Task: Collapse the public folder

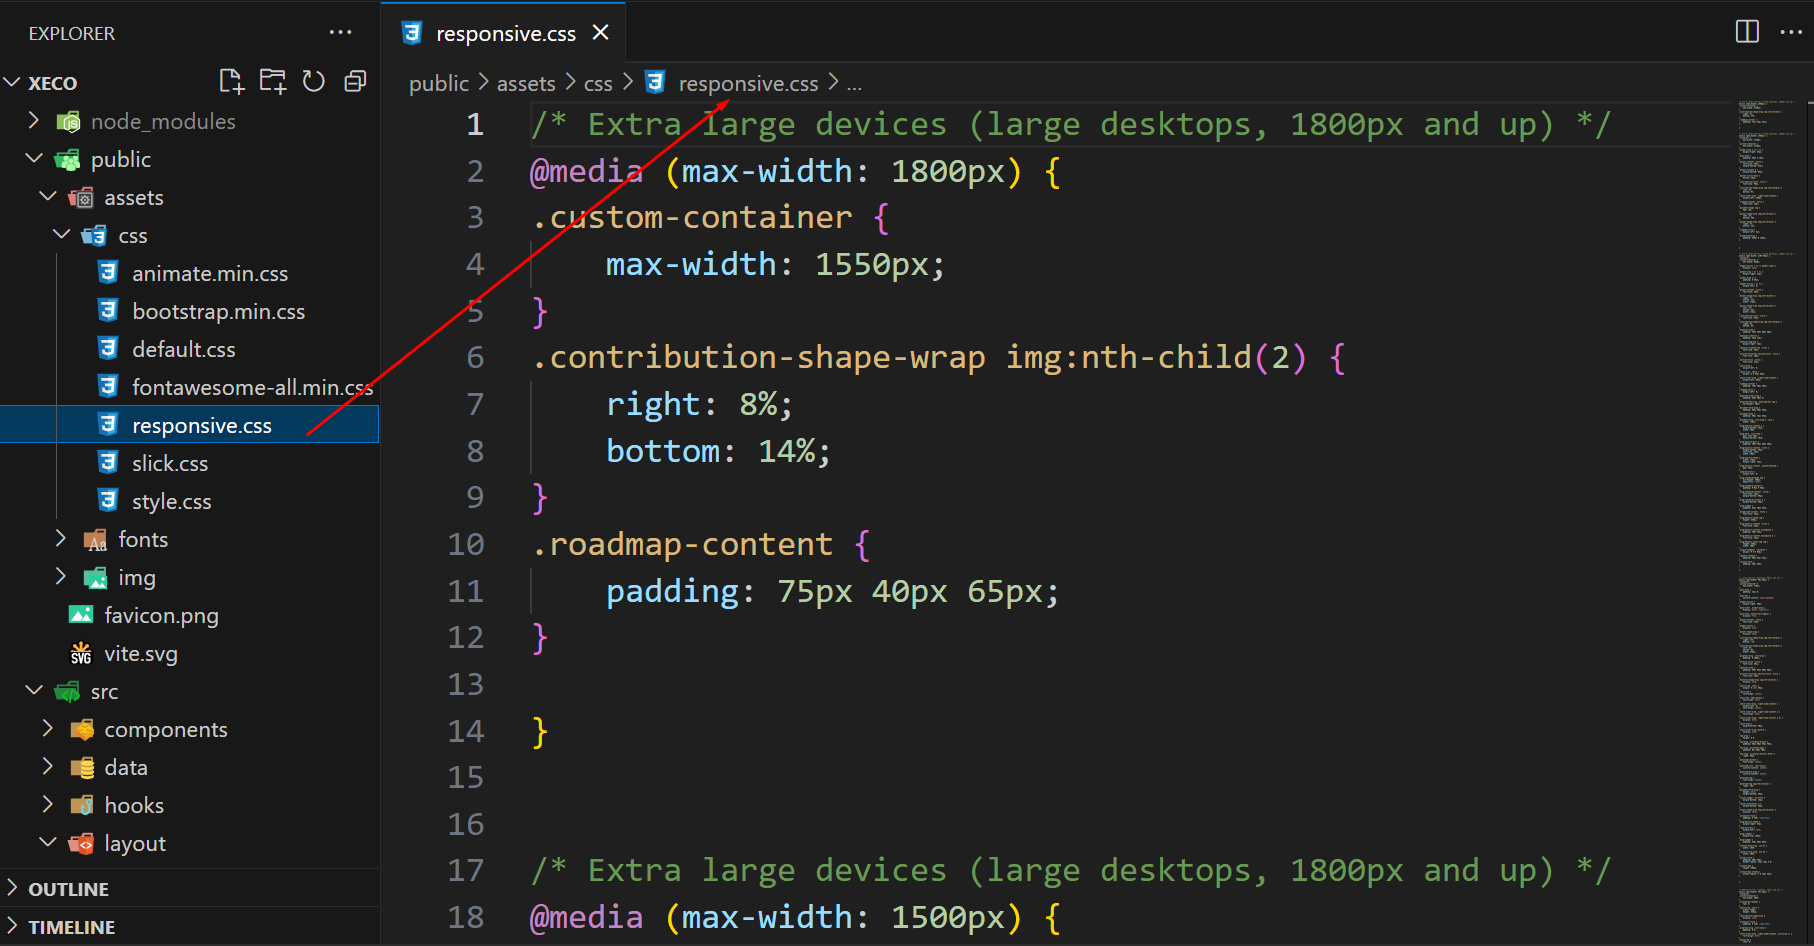Action: pyautogui.click(x=33, y=159)
